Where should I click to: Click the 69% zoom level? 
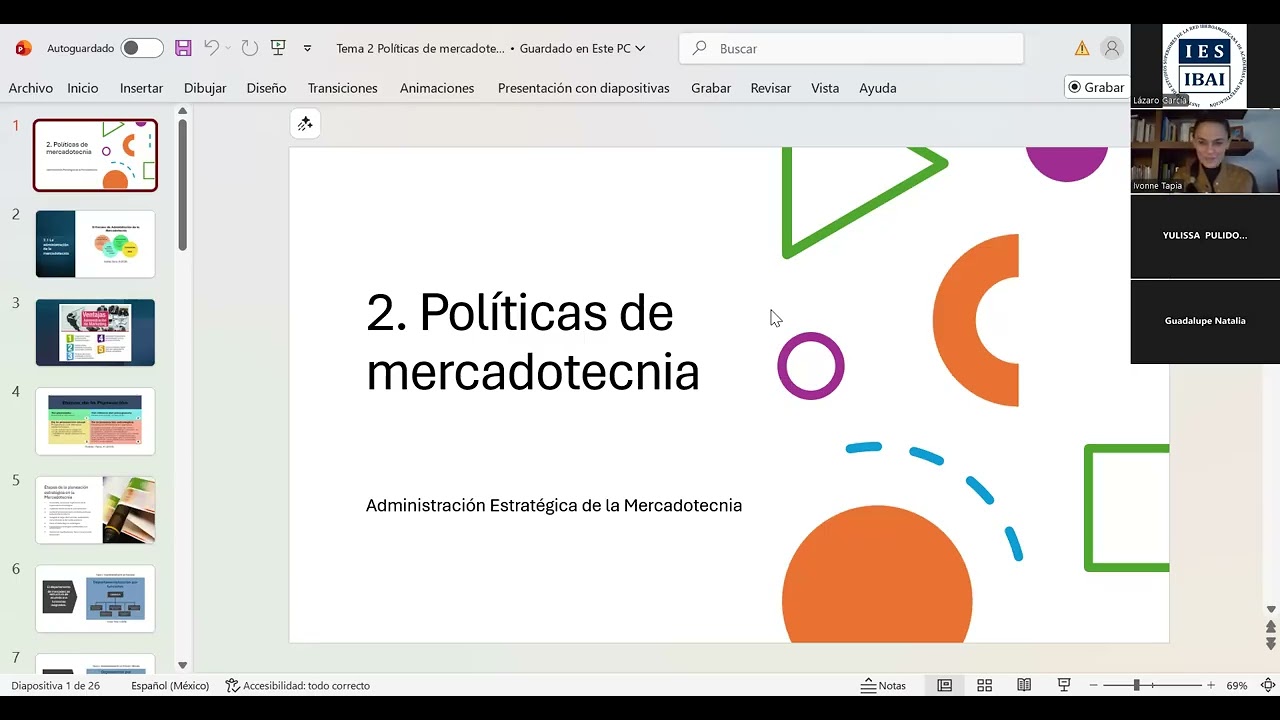point(1237,686)
